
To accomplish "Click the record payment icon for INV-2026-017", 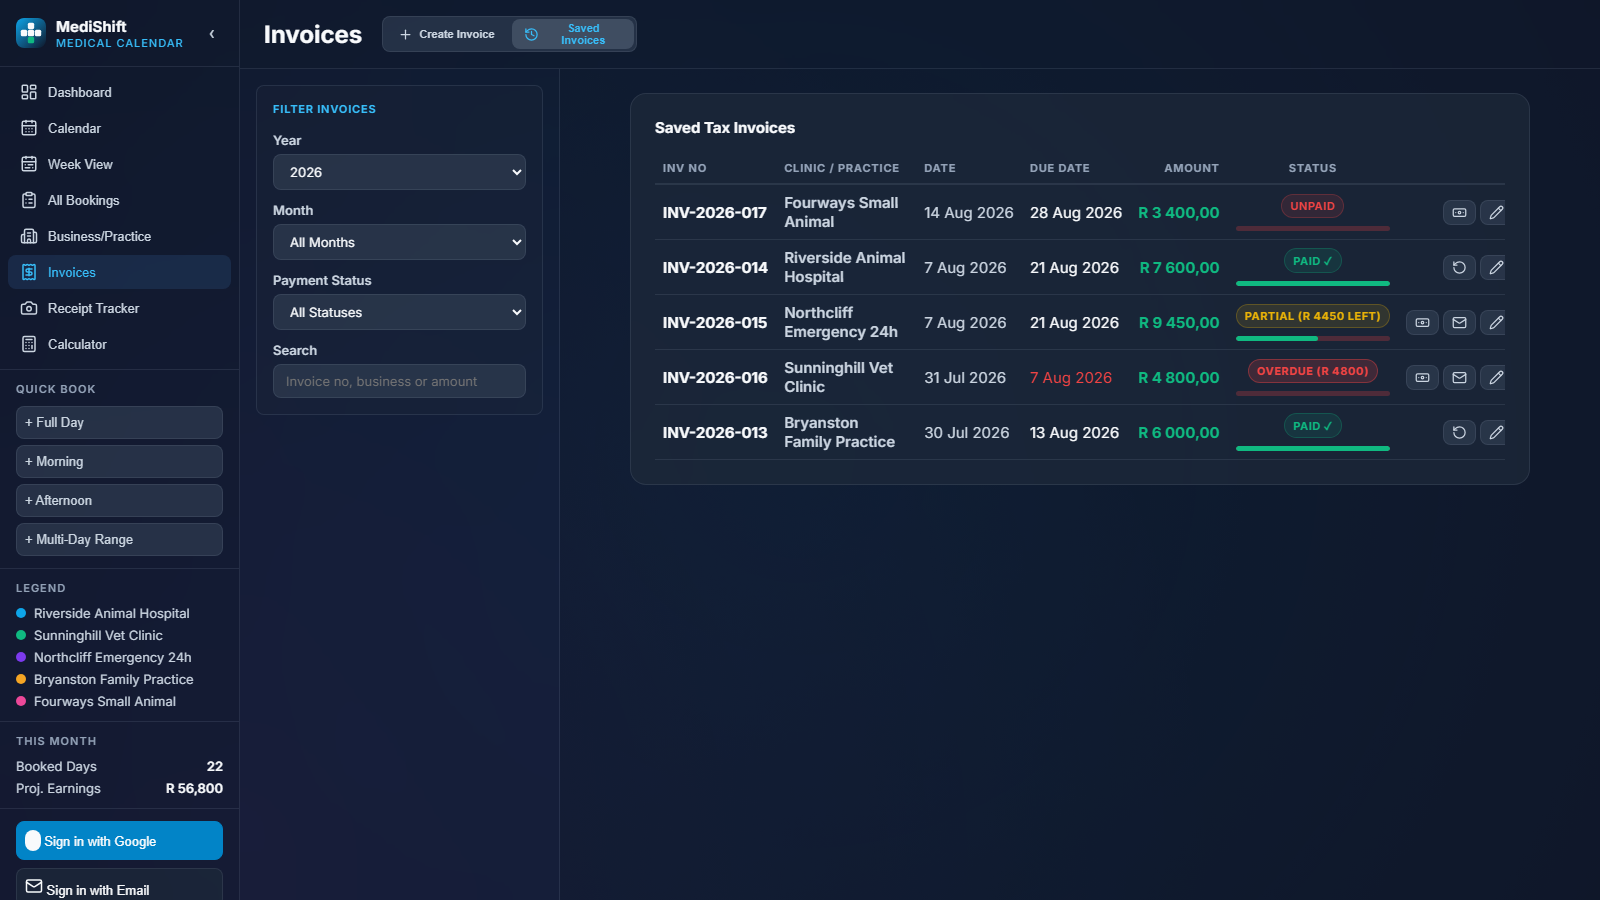I will pyautogui.click(x=1459, y=212).
